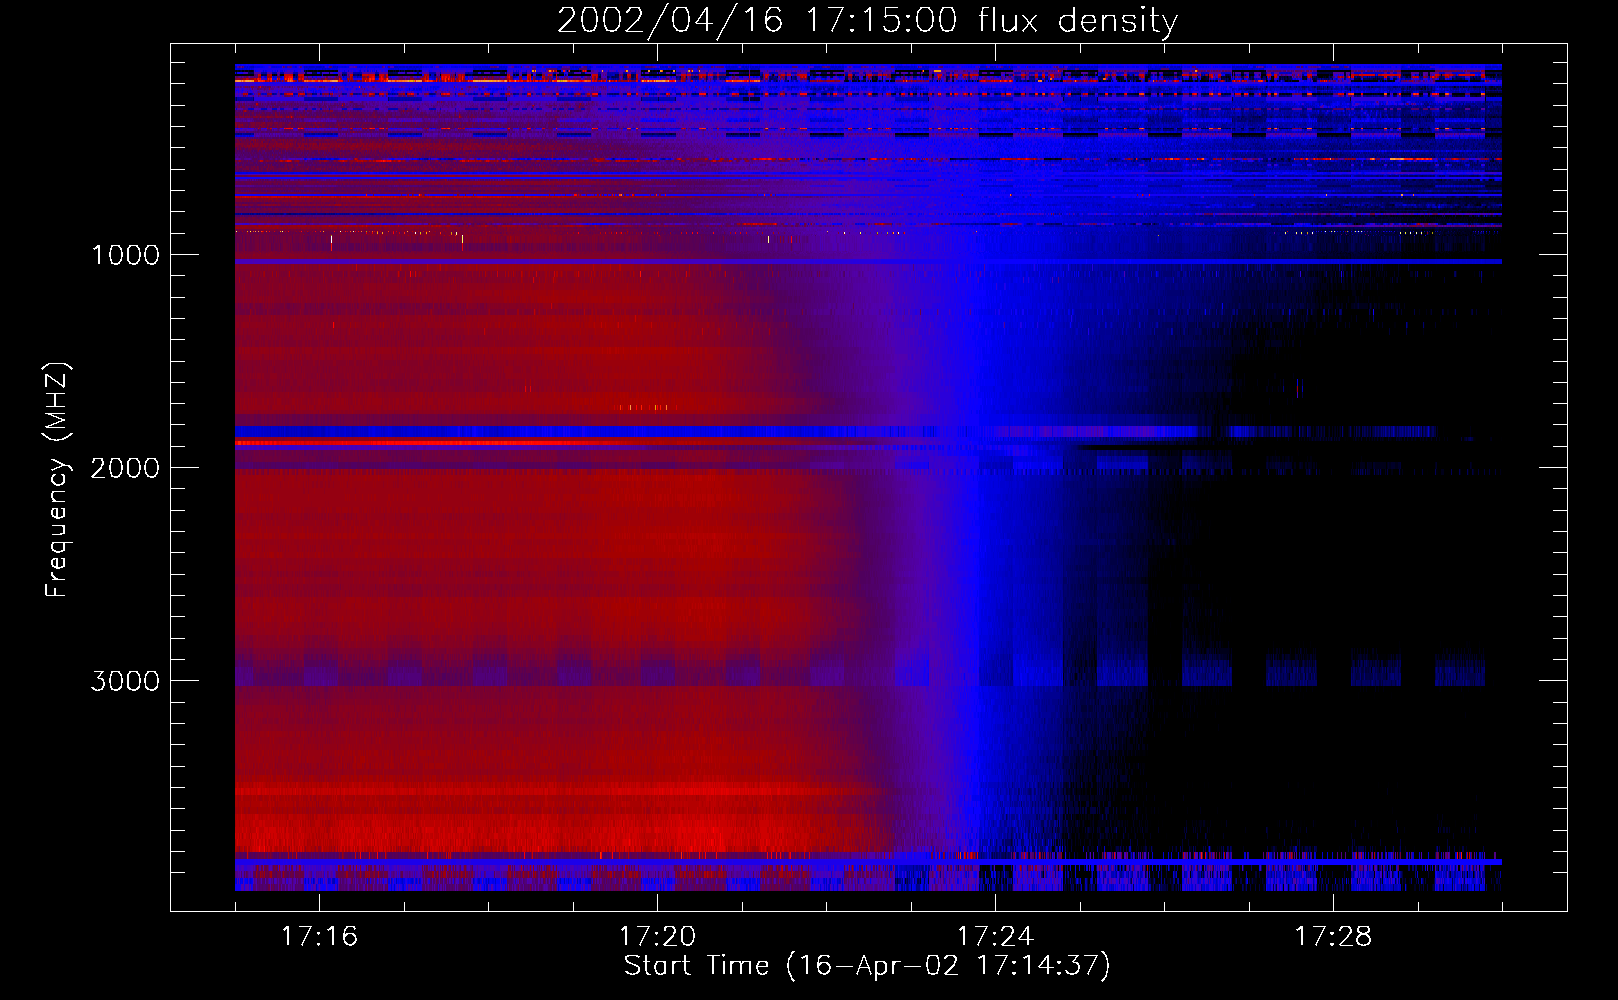Click the 17:24 time tick label
1618x1000 pixels.
coord(995,937)
